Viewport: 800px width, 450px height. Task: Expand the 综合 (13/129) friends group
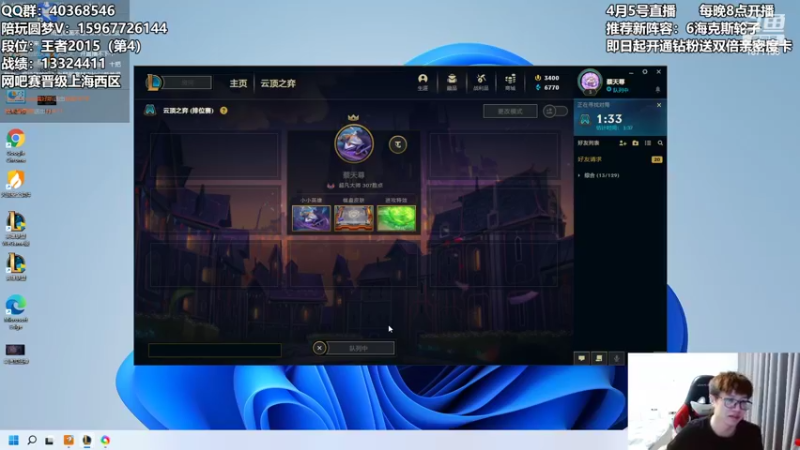pos(598,175)
